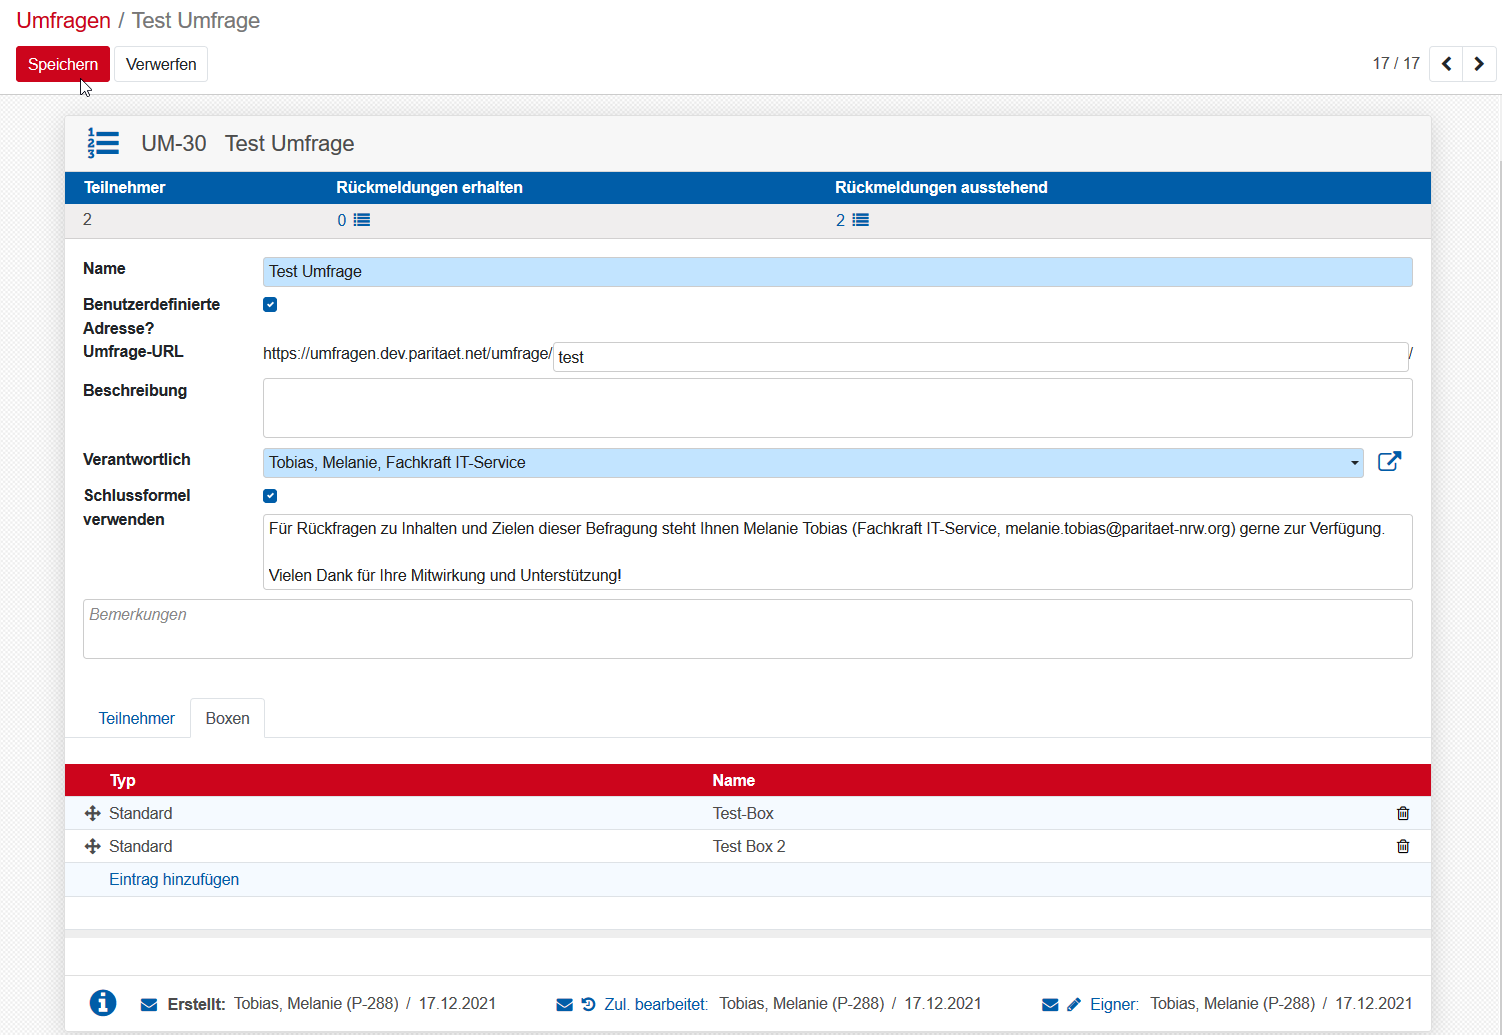Click into the Beschreibung text field
This screenshot has width=1502, height=1035.
point(837,408)
